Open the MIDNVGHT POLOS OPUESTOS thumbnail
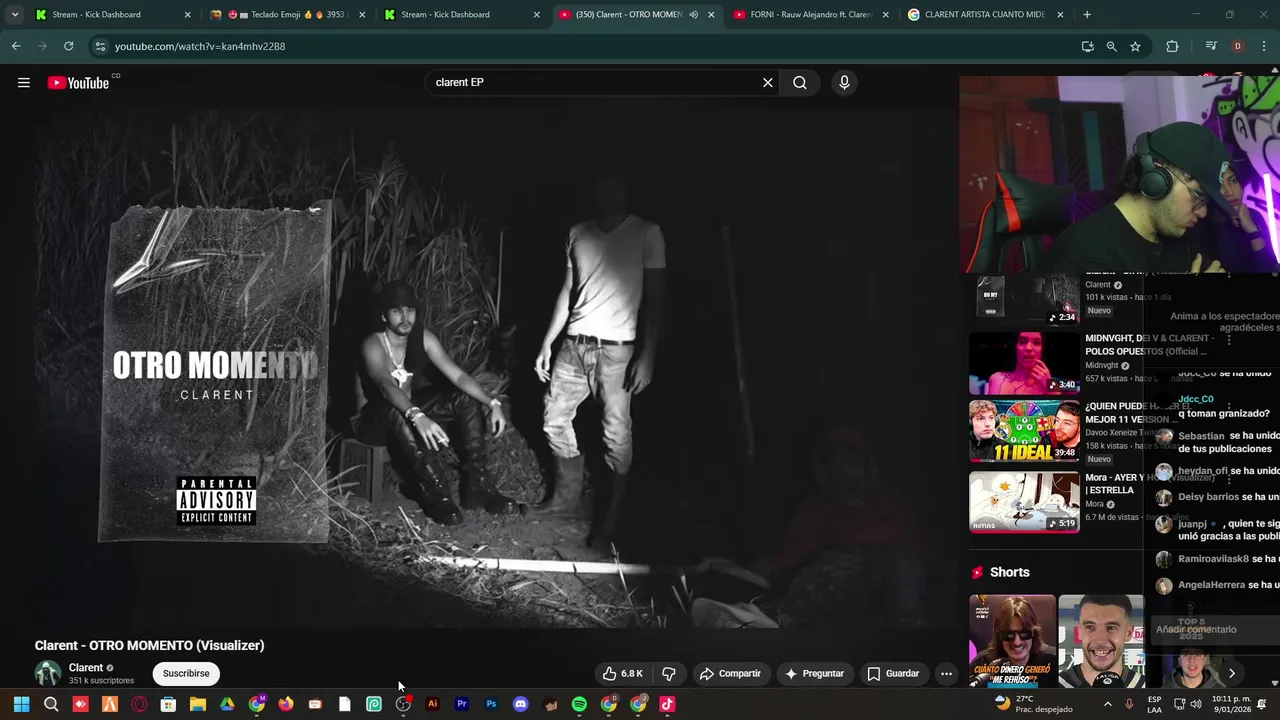The width and height of the screenshot is (1280, 720). (x=1024, y=363)
